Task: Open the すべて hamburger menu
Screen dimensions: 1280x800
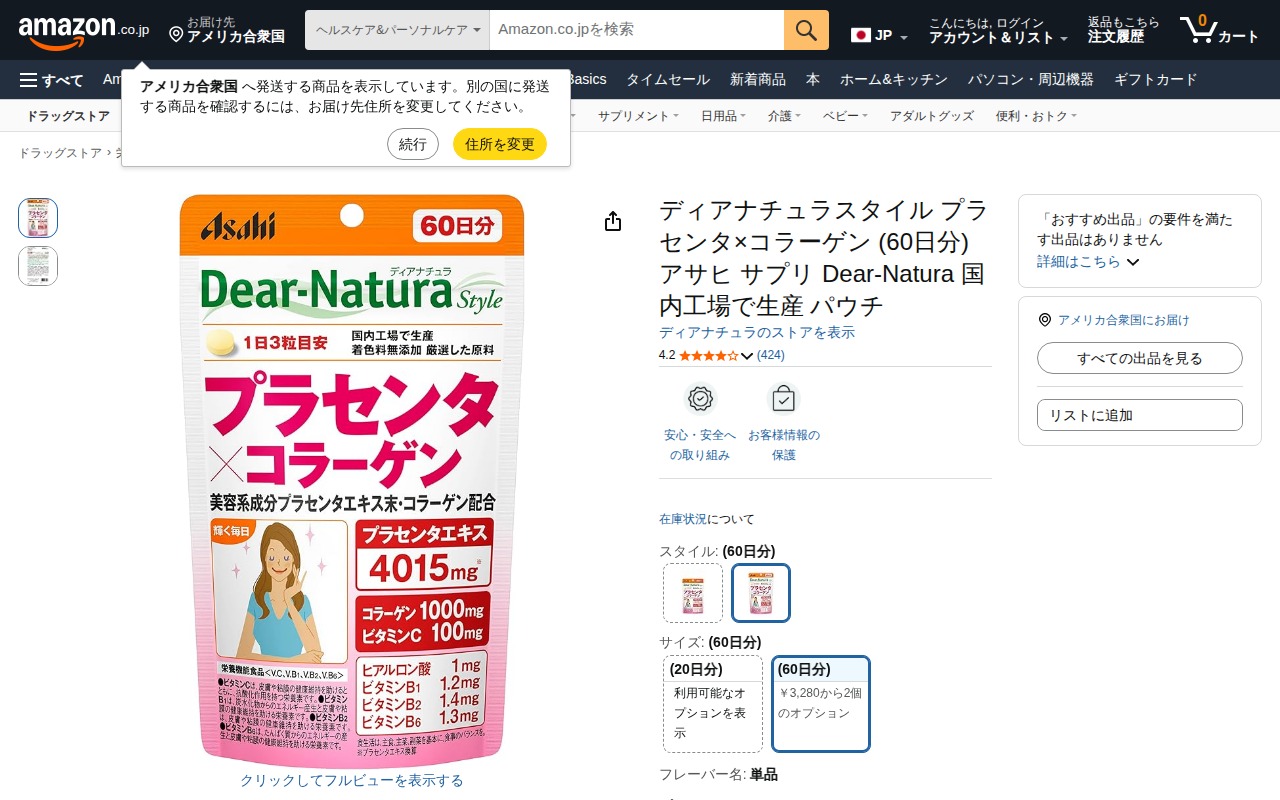Action: [51, 80]
